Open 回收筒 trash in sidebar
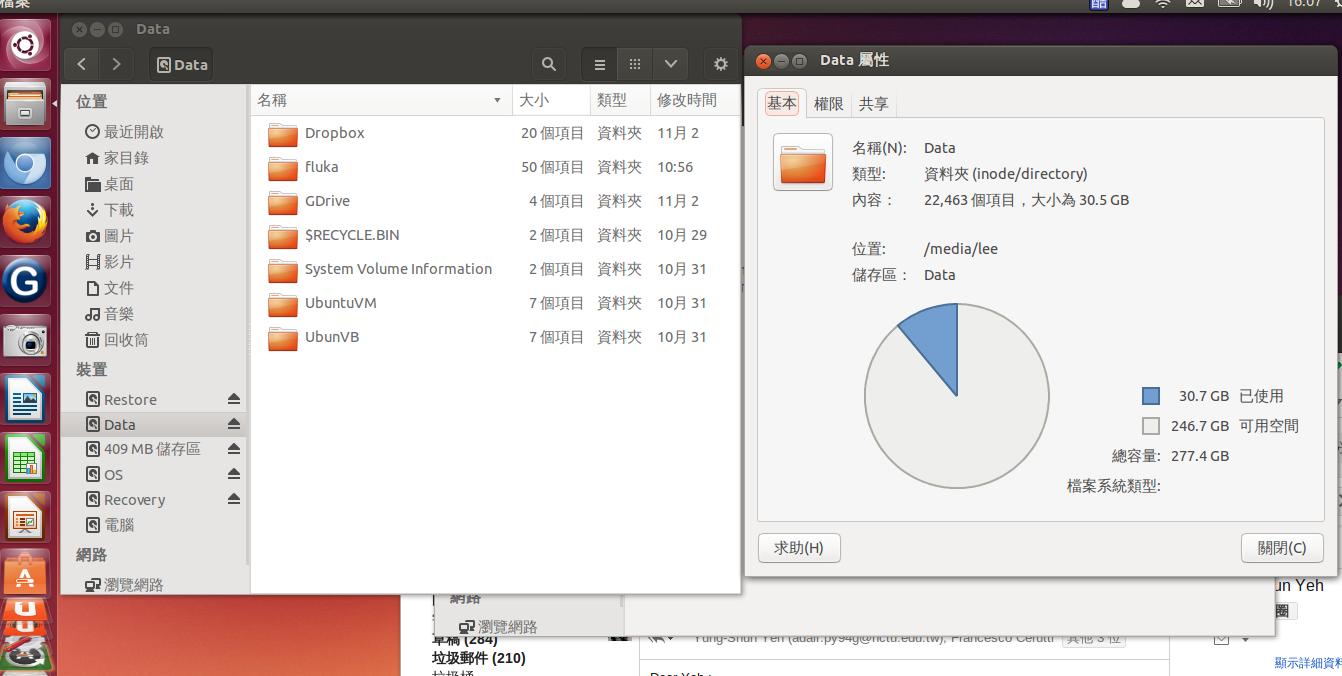The image size is (1342, 676). 117,340
